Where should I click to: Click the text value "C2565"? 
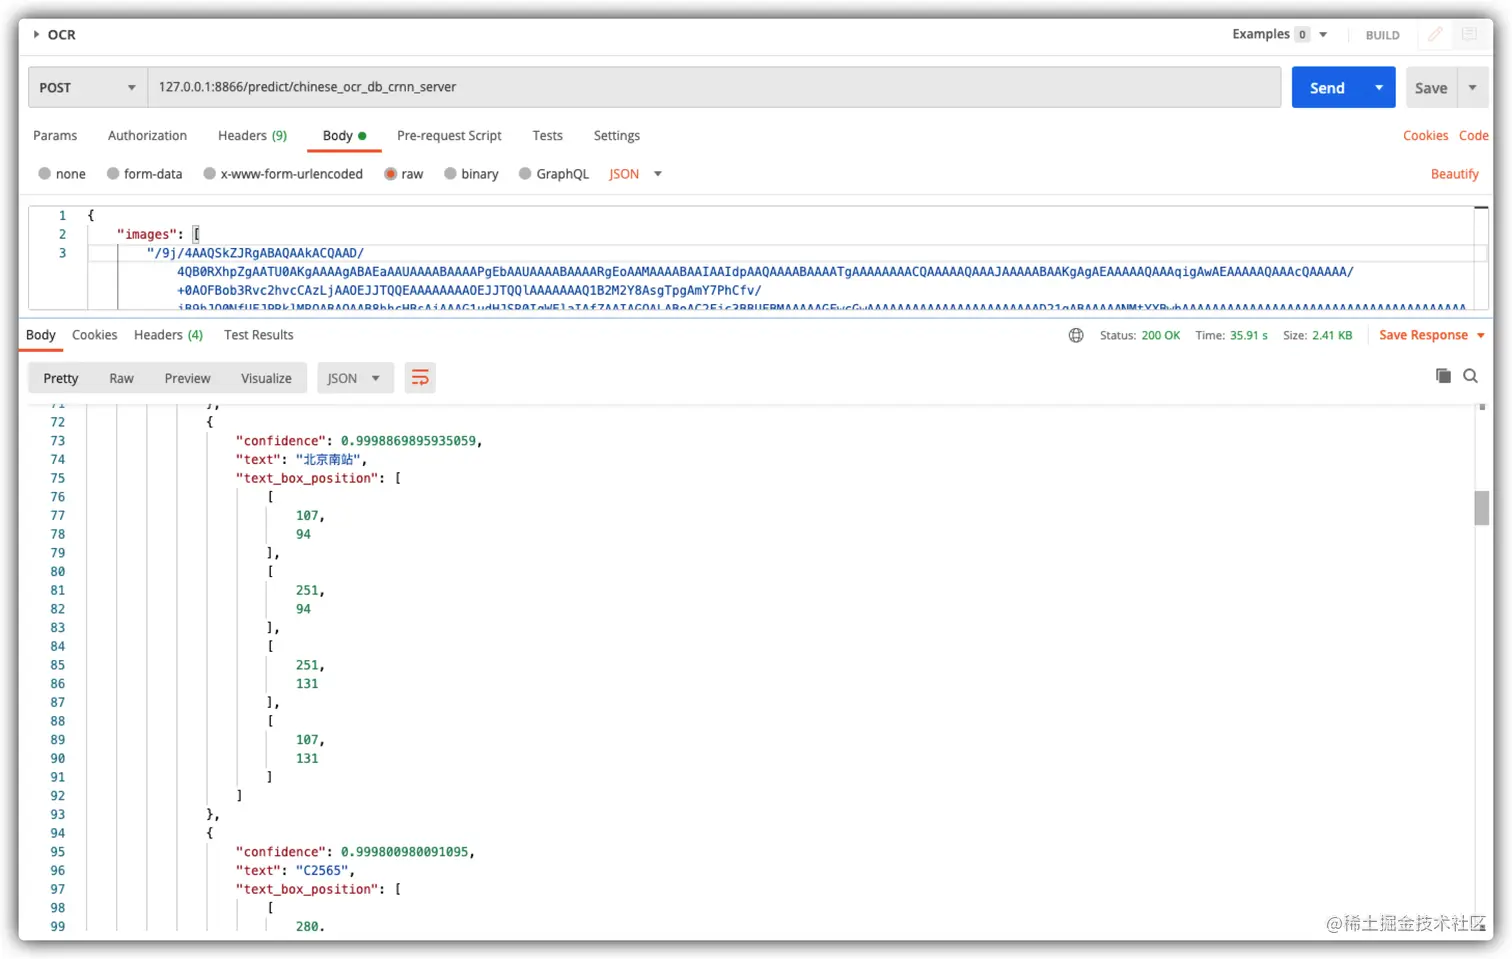click(321, 871)
